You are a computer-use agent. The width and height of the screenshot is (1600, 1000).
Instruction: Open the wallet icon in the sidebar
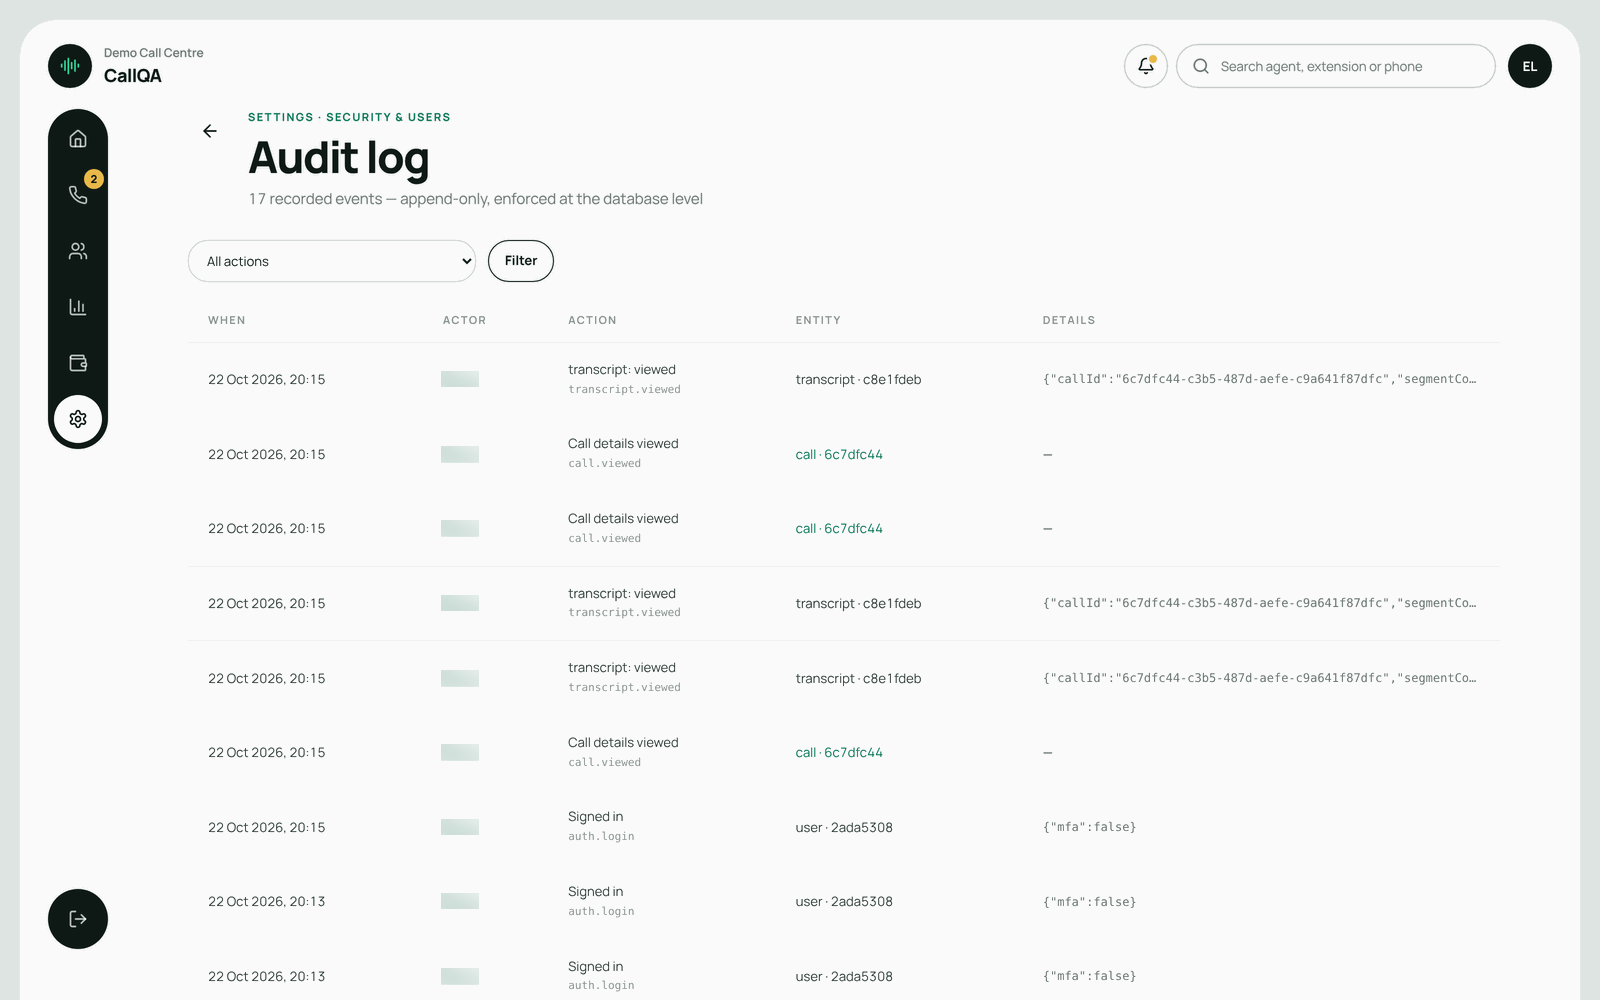[x=78, y=363]
